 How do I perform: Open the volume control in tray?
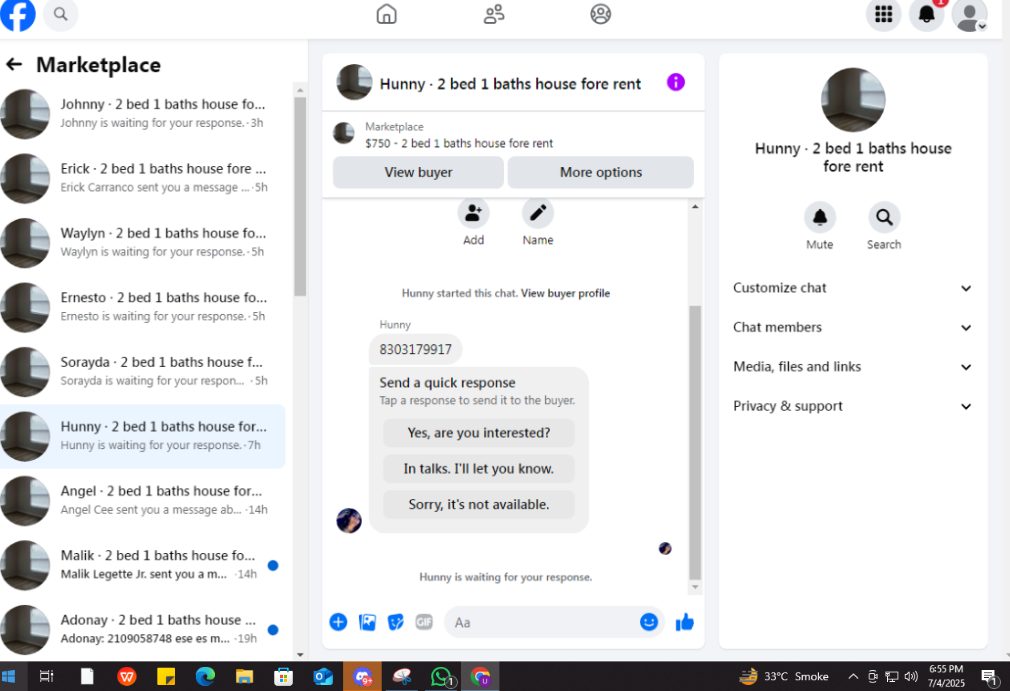[x=910, y=676]
